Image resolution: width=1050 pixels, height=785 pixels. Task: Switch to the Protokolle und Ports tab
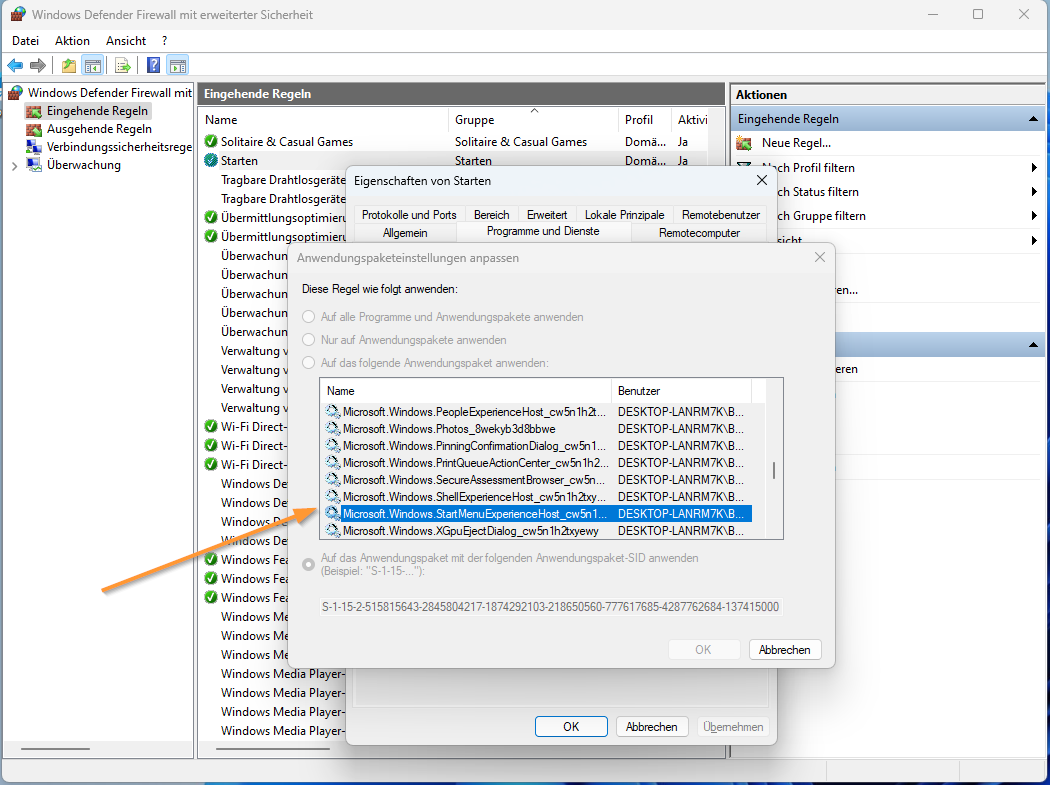point(409,214)
